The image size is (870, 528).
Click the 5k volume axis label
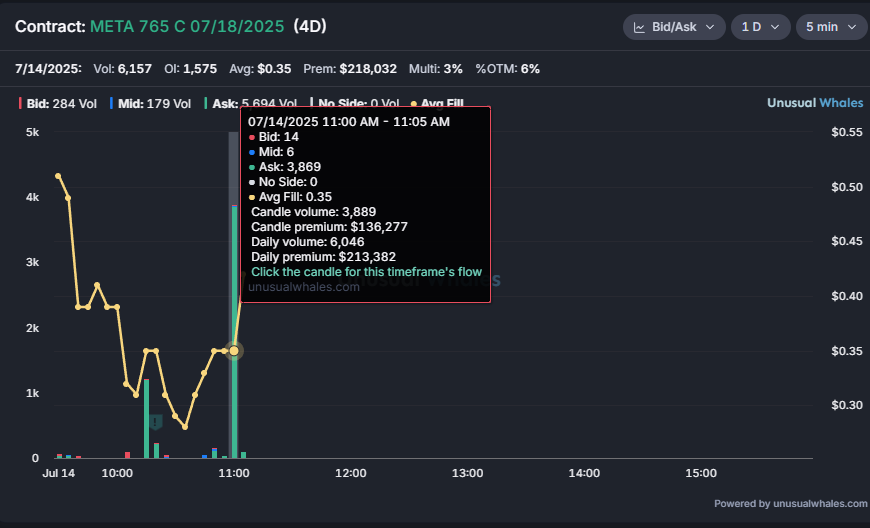pyautogui.click(x=32, y=132)
